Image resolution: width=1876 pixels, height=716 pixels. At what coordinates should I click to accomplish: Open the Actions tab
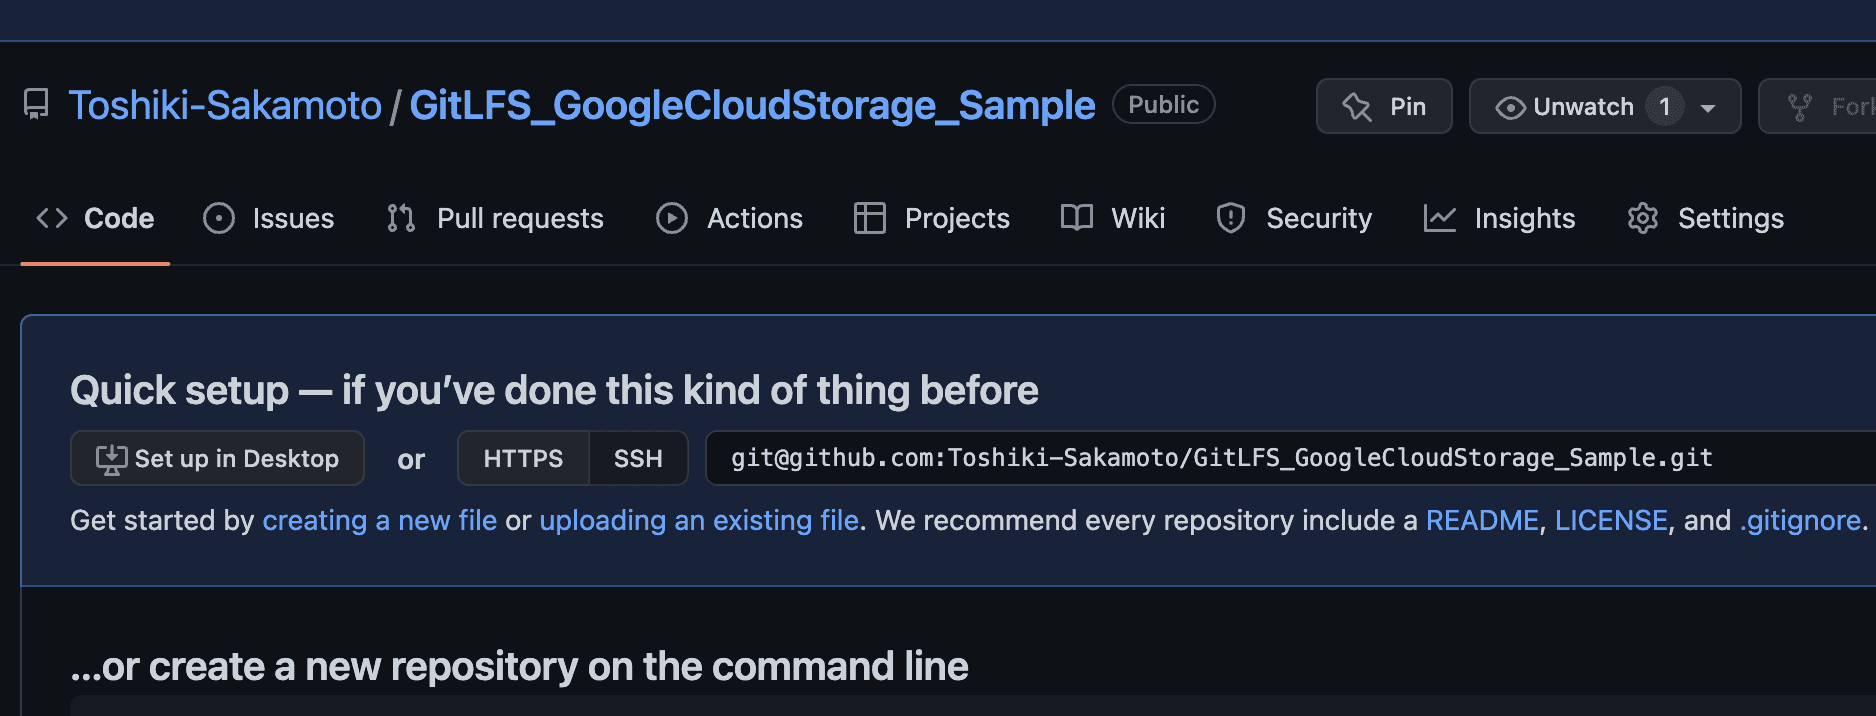[730, 218]
